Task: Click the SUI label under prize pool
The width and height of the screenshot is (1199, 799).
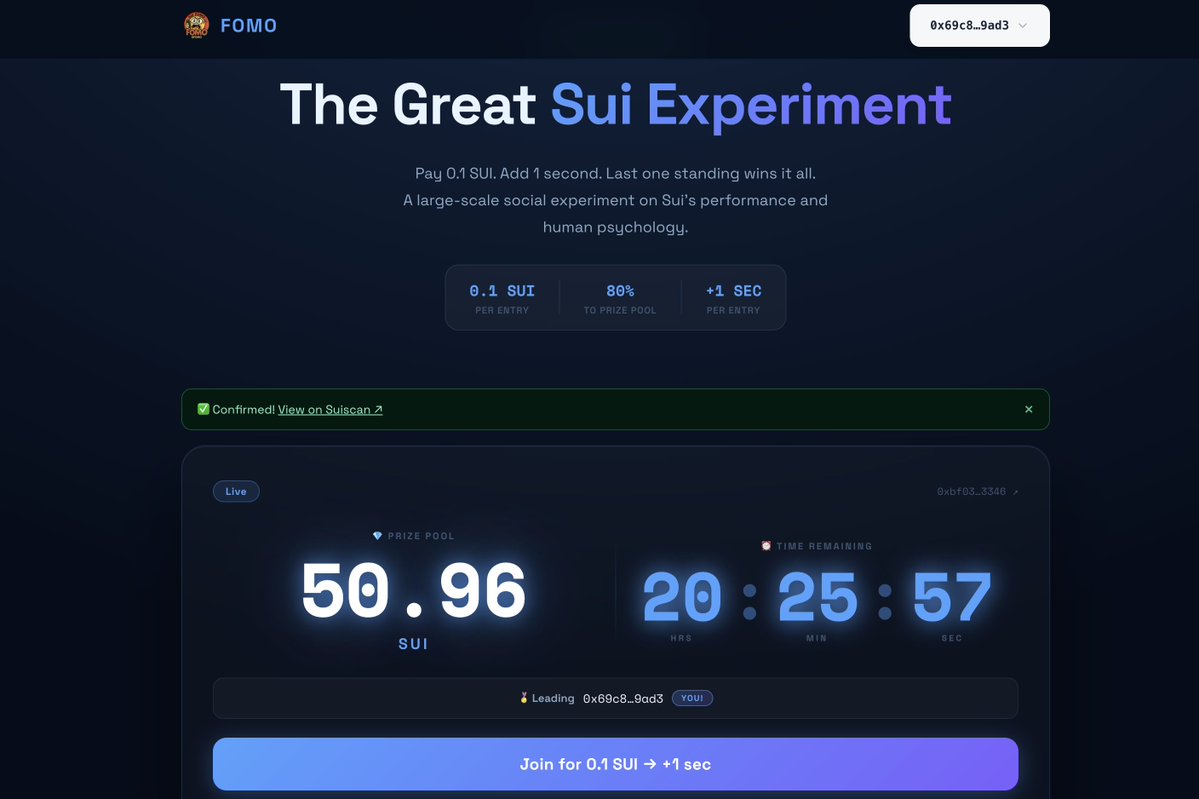Action: click(x=413, y=644)
